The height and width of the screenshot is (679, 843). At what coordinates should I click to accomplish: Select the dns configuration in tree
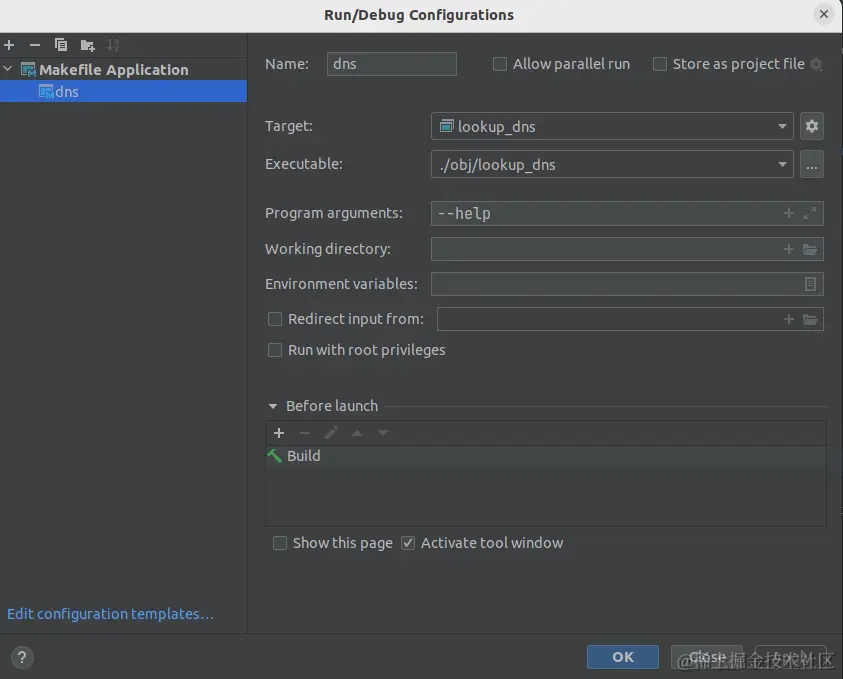pyautogui.click(x=66, y=92)
